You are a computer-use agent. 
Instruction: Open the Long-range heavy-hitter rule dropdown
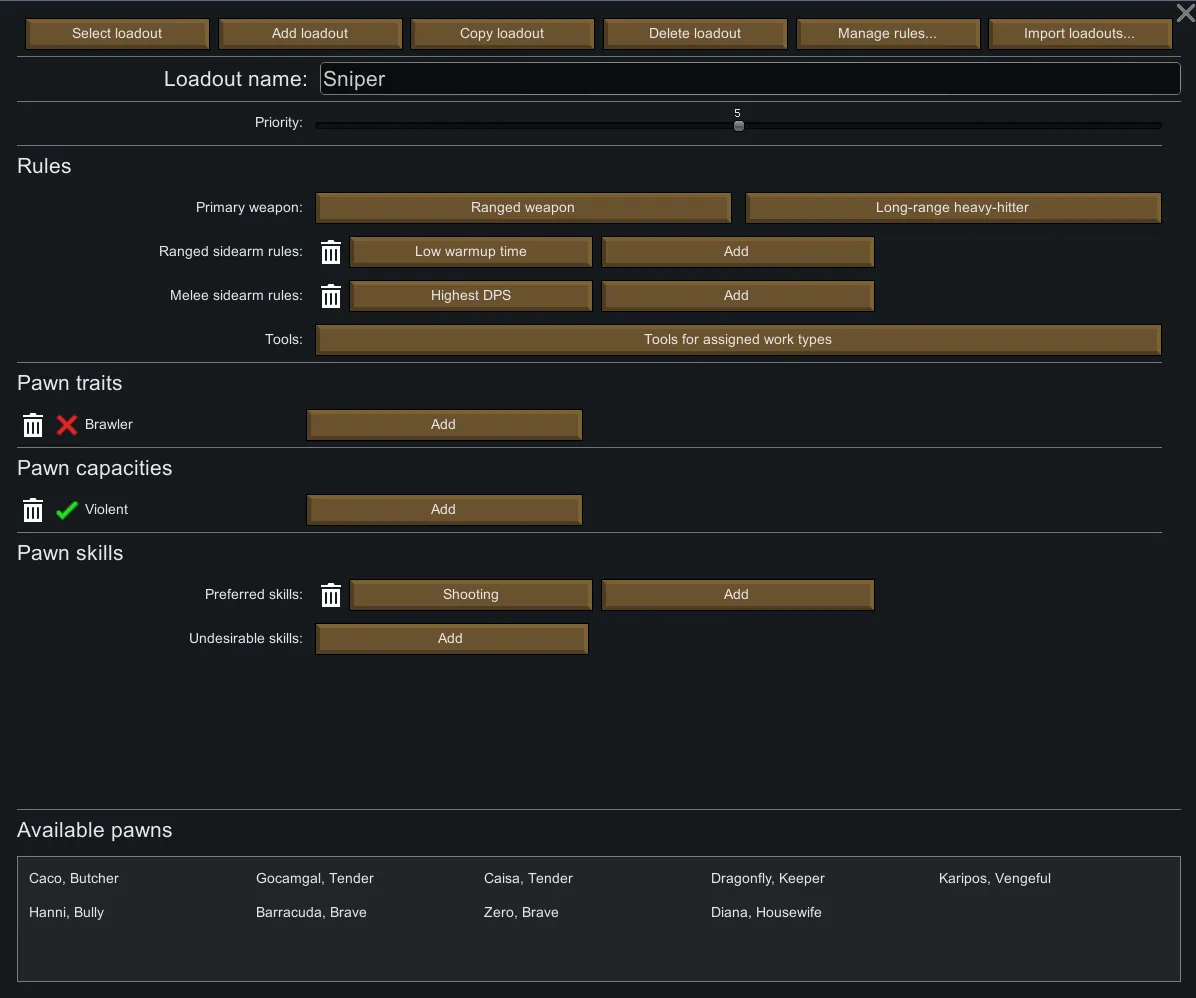pos(952,208)
